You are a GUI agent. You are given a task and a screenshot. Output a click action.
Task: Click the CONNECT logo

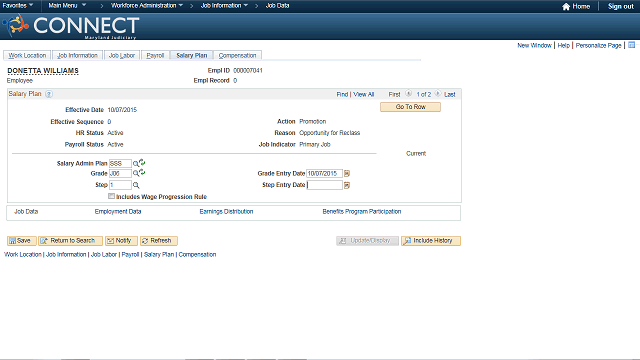(71, 27)
